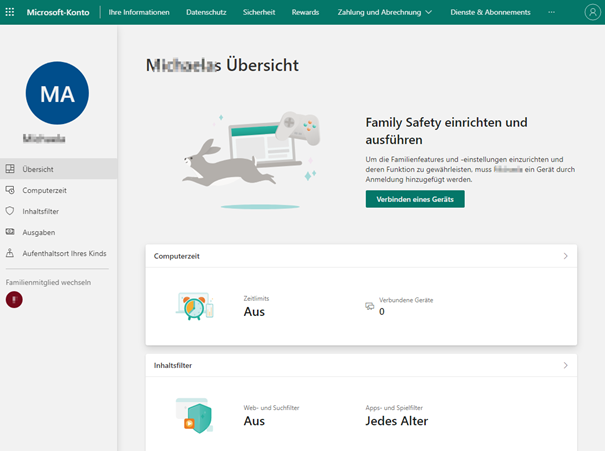Select Übersicht in the sidebar
605x451 pixels.
coord(59,169)
